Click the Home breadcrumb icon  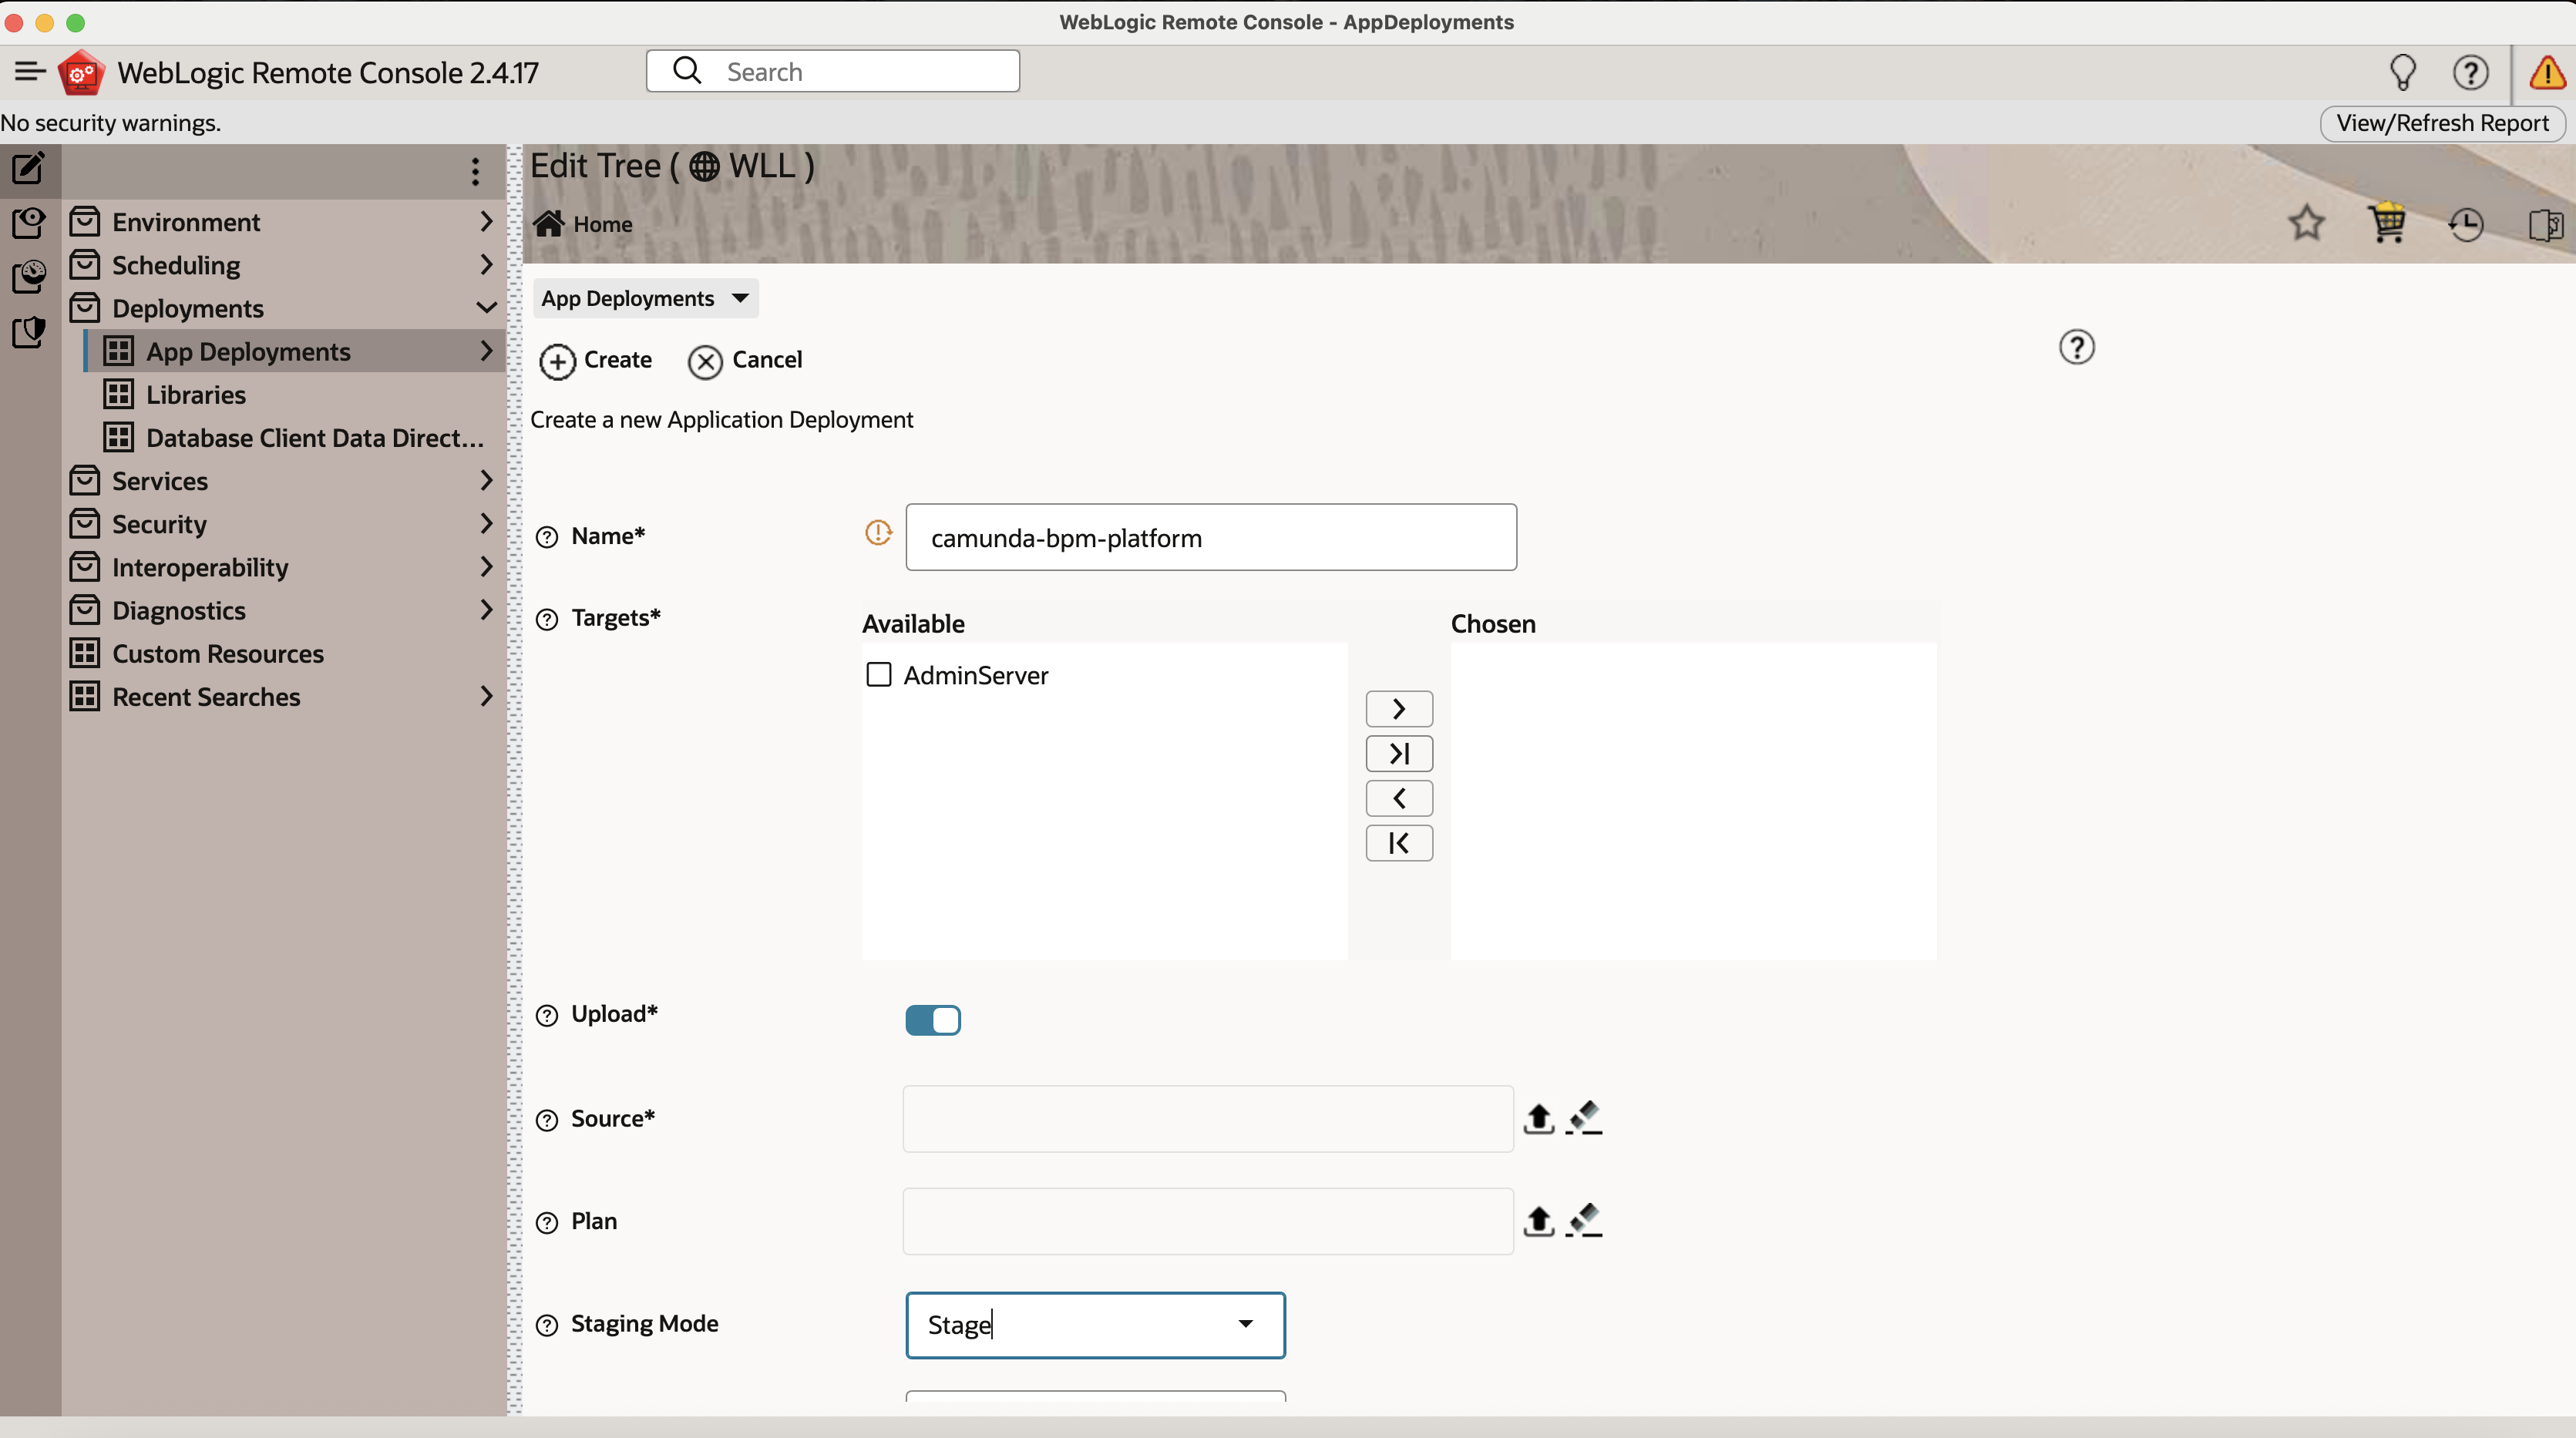pos(549,223)
